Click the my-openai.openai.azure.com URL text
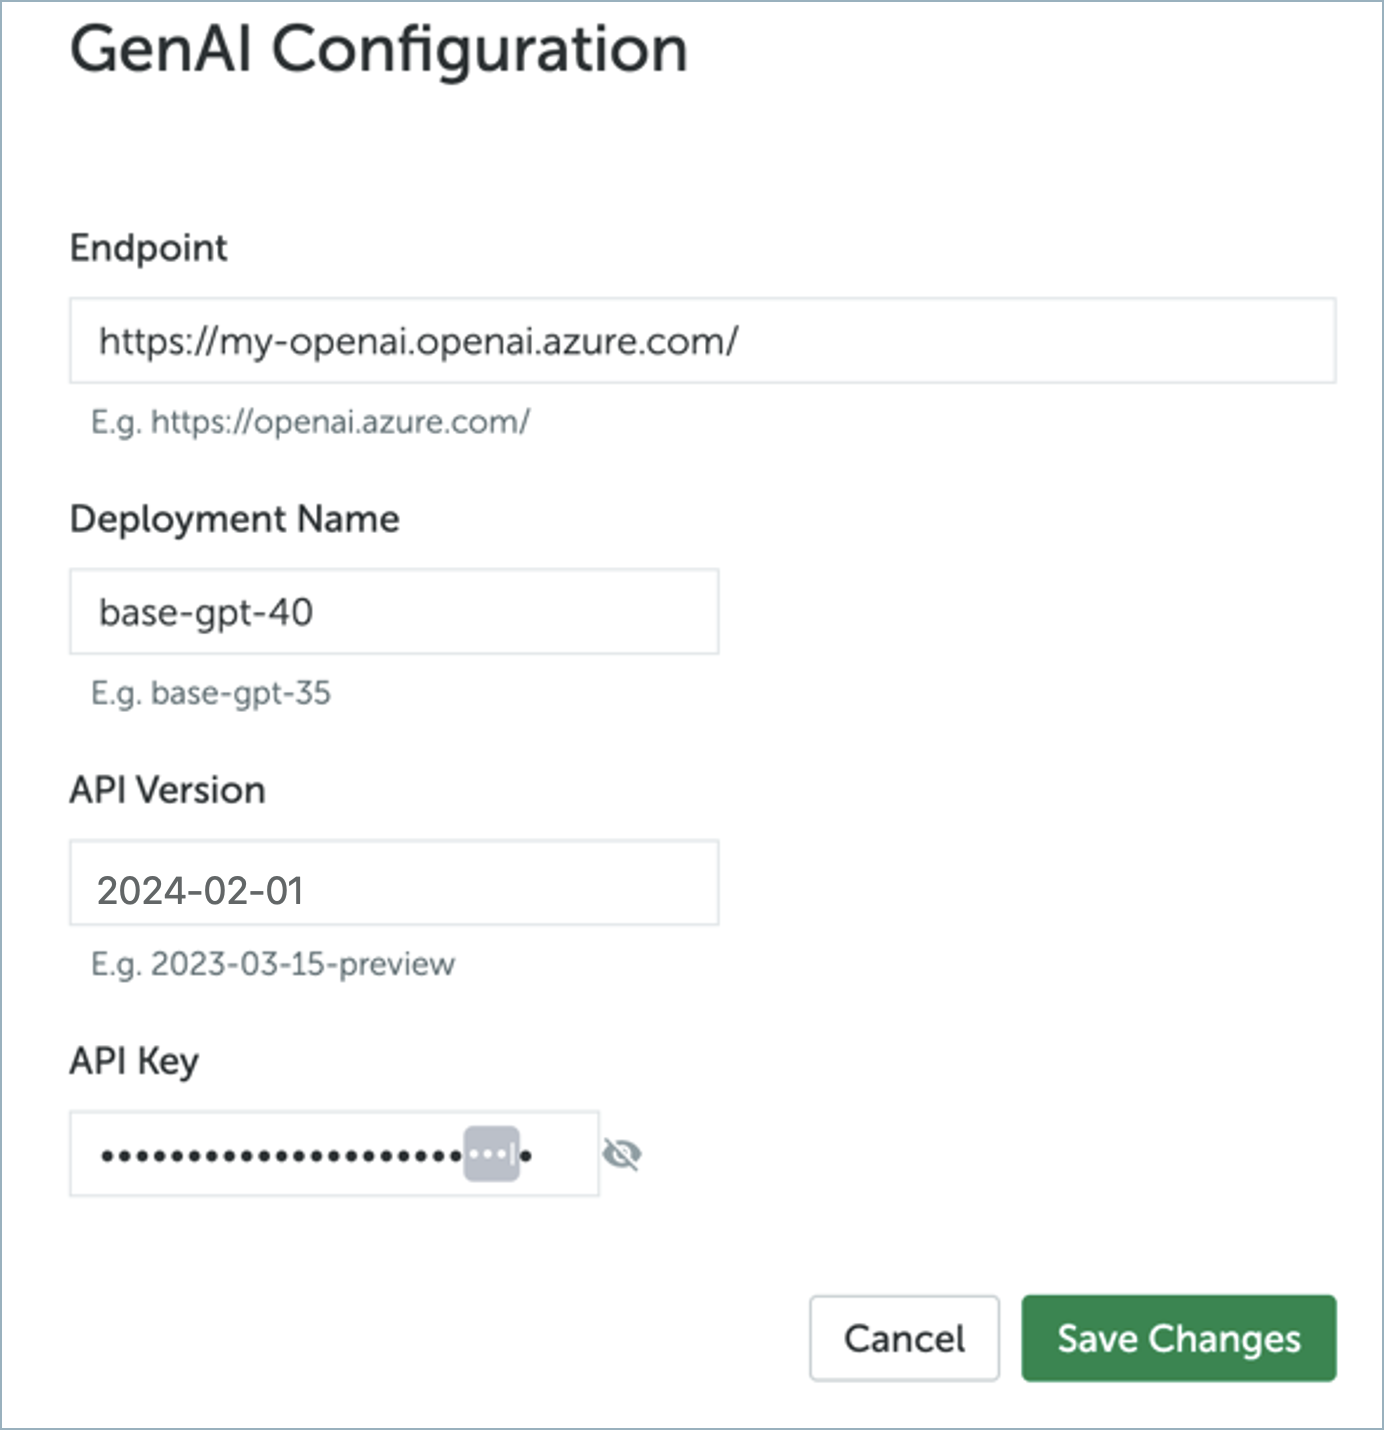The height and width of the screenshot is (1430, 1384). click(418, 342)
